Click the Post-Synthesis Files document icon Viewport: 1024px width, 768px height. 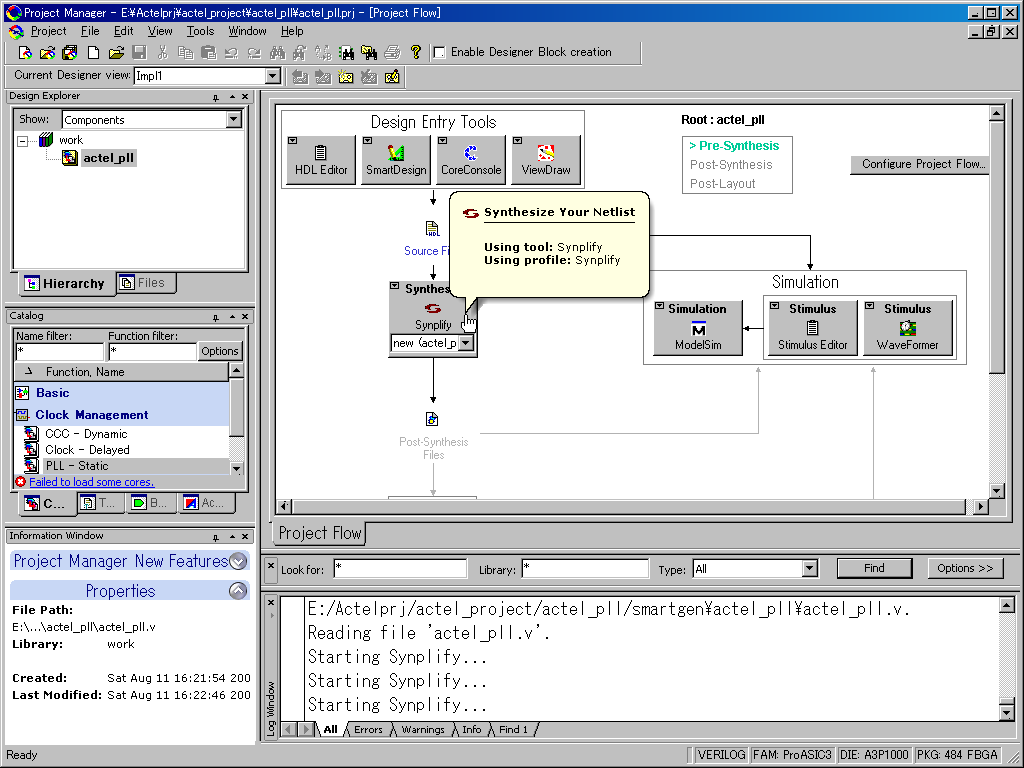432,419
